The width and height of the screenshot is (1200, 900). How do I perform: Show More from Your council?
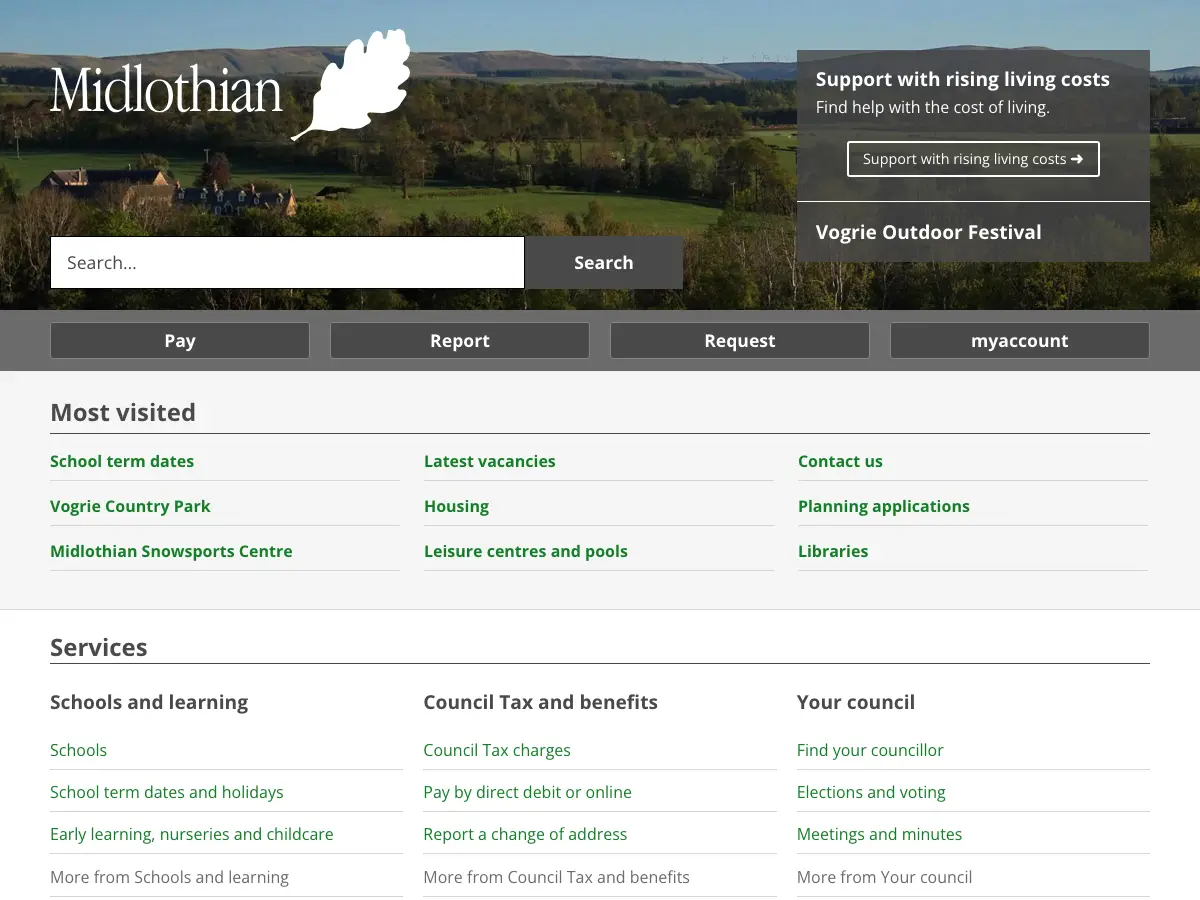884,877
